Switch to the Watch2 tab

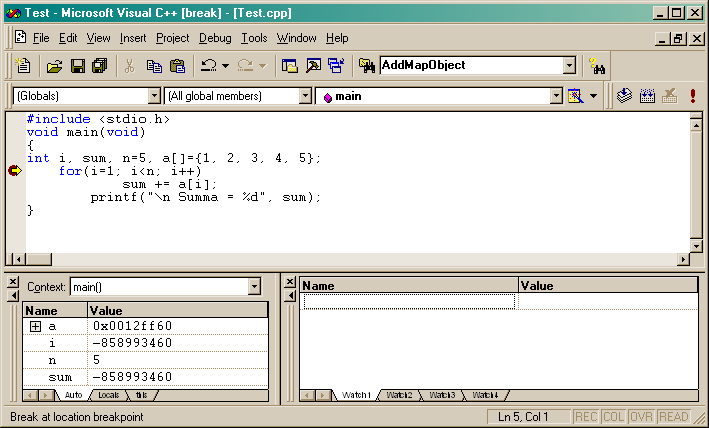399,395
